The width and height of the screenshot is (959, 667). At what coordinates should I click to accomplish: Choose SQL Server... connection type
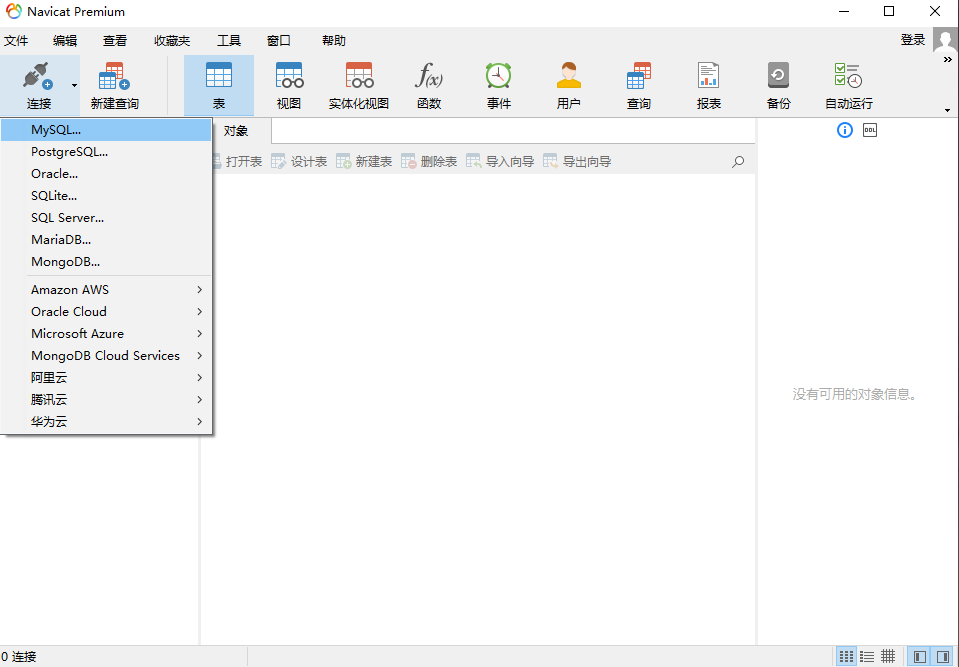coord(106,218)
